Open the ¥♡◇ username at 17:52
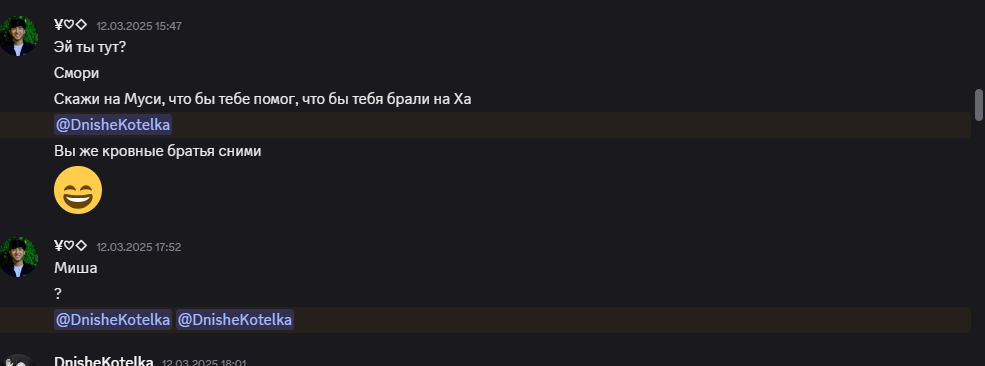 point(70,246)
